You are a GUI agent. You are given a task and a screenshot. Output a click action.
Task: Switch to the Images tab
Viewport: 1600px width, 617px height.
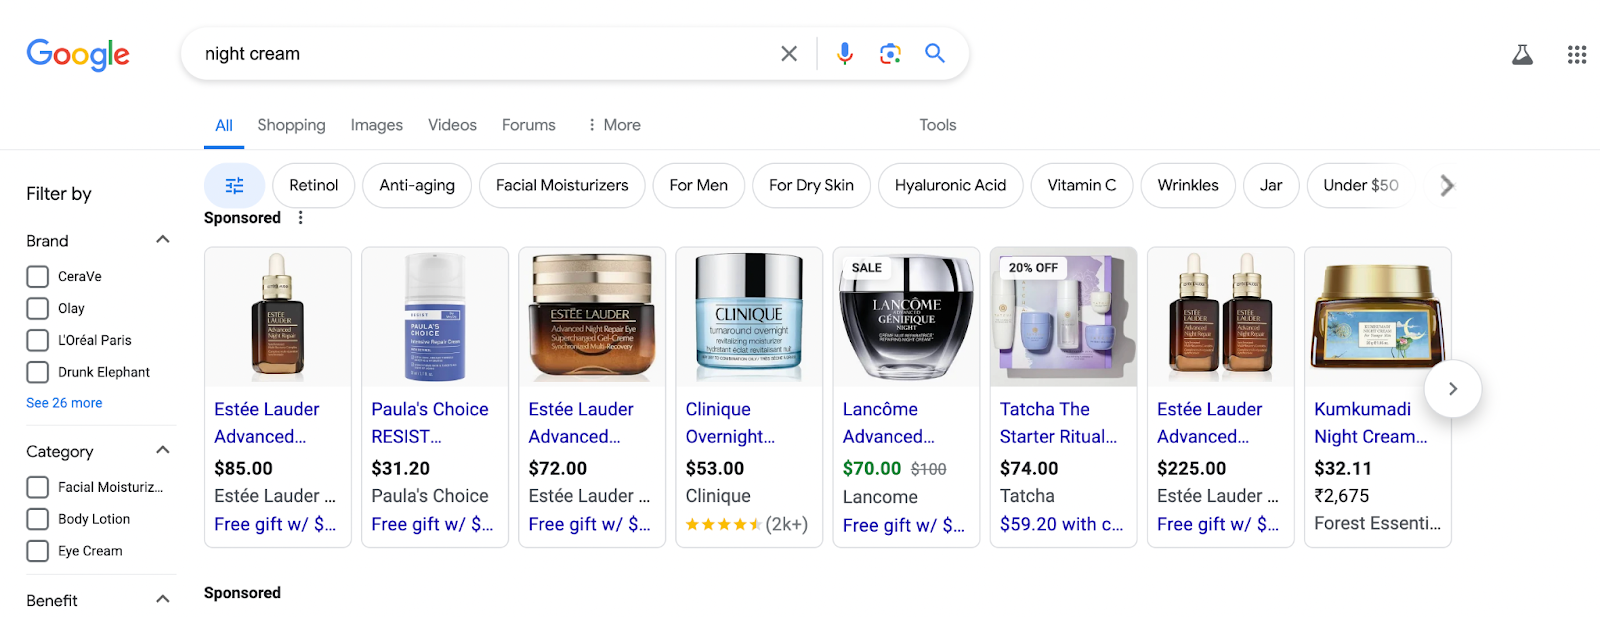(x=376, y=125)
